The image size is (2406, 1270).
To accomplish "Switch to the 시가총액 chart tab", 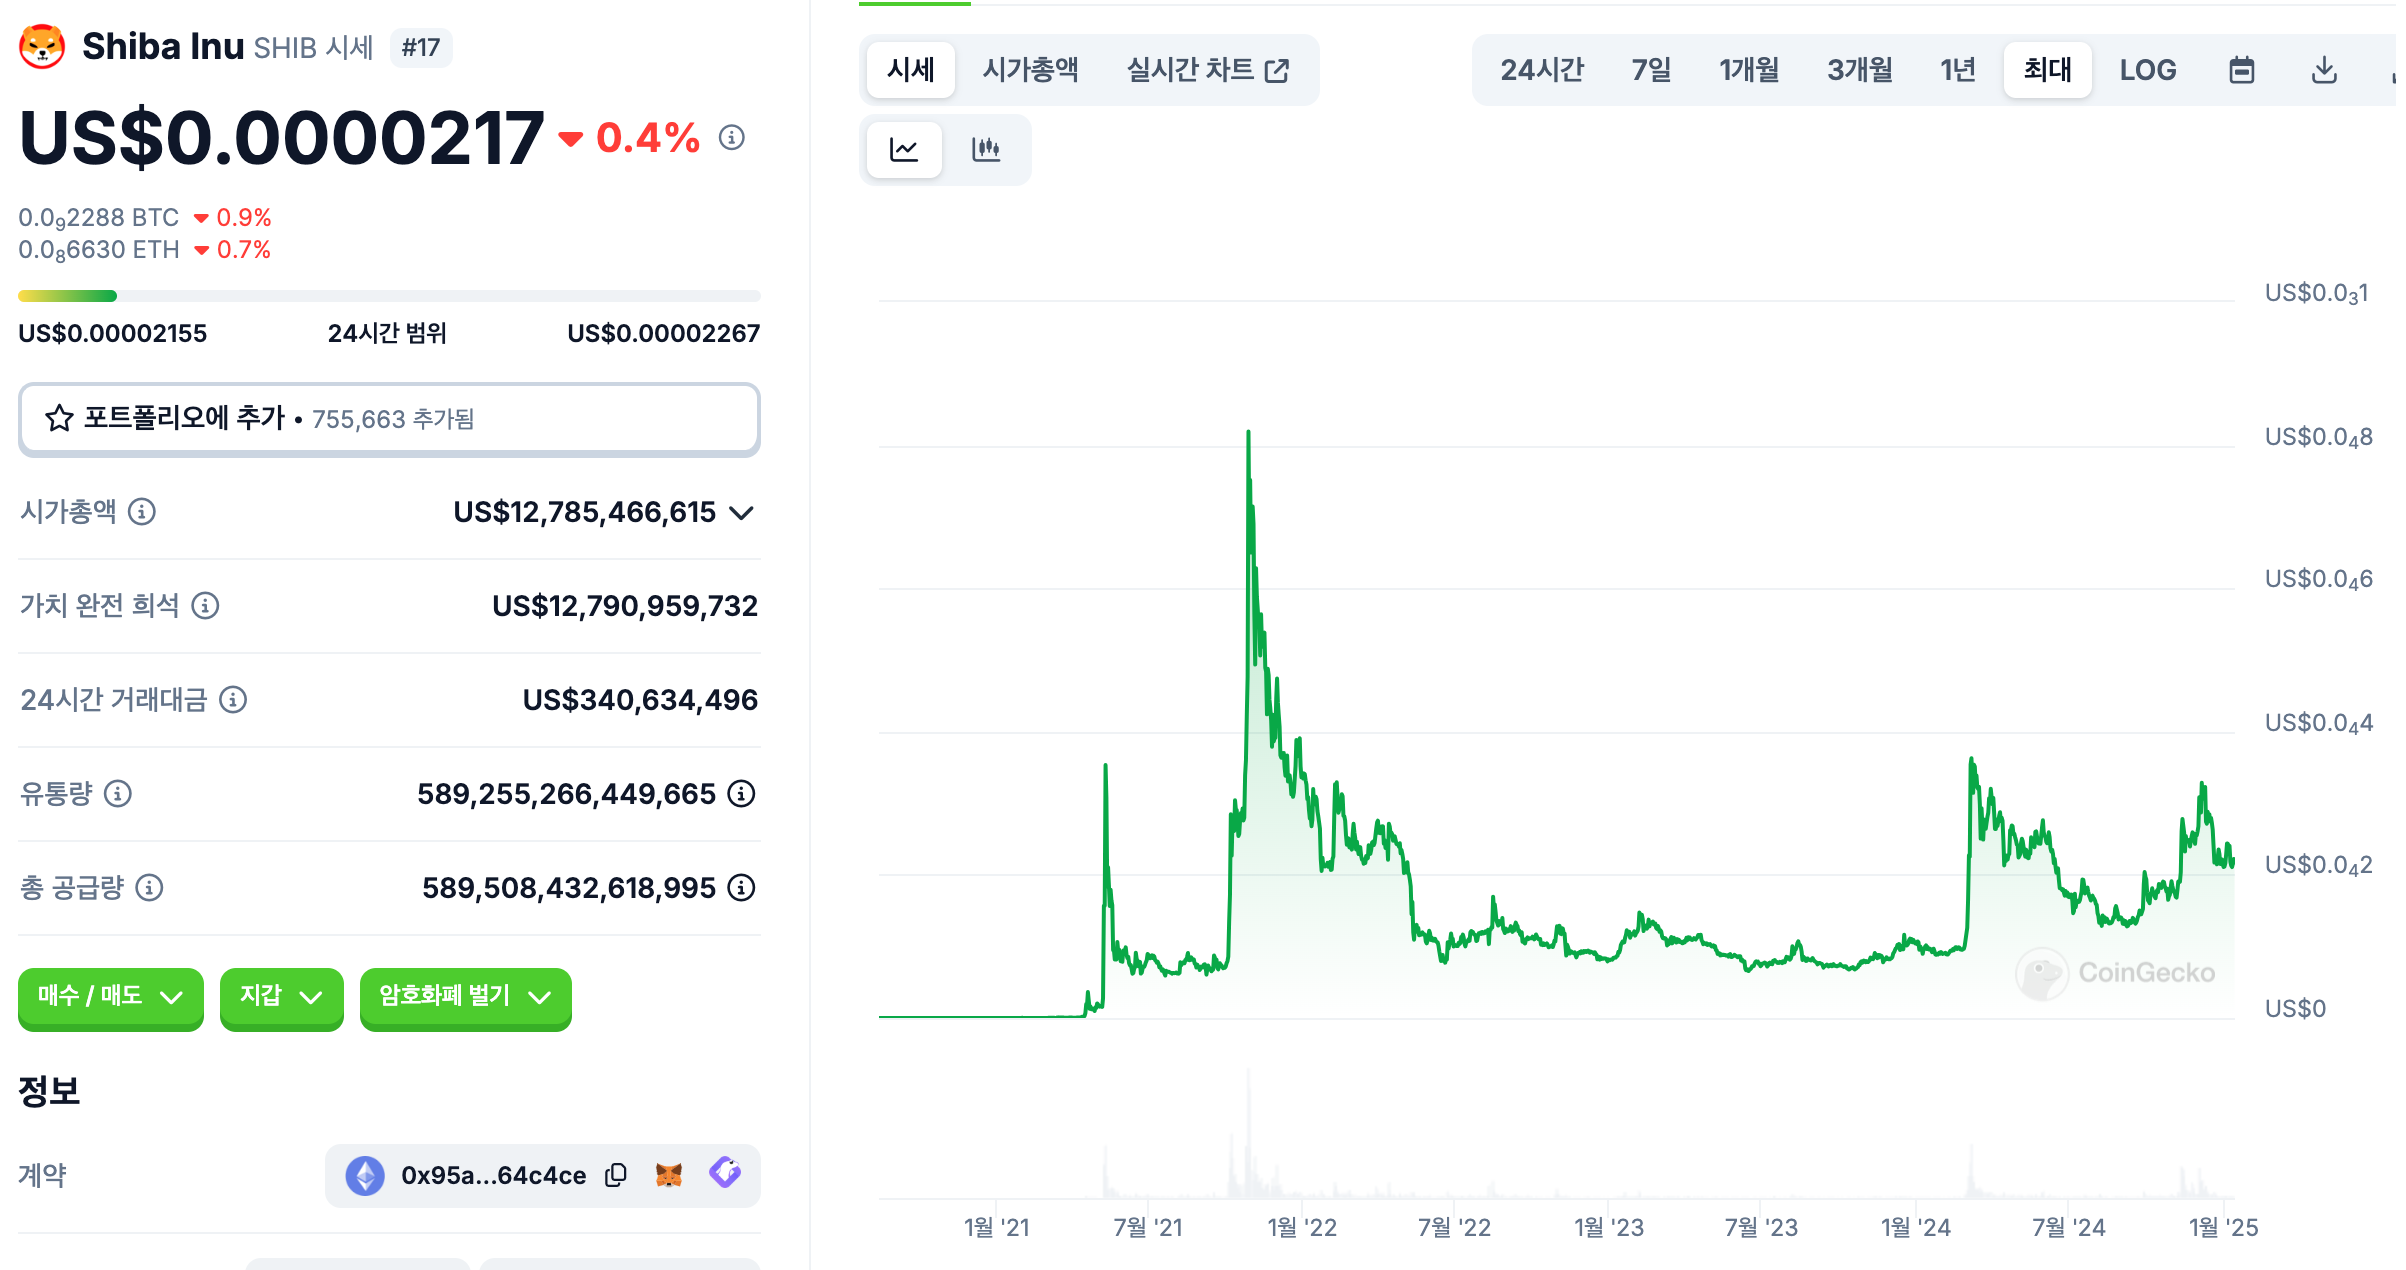I will click(x=1029, y=70).
